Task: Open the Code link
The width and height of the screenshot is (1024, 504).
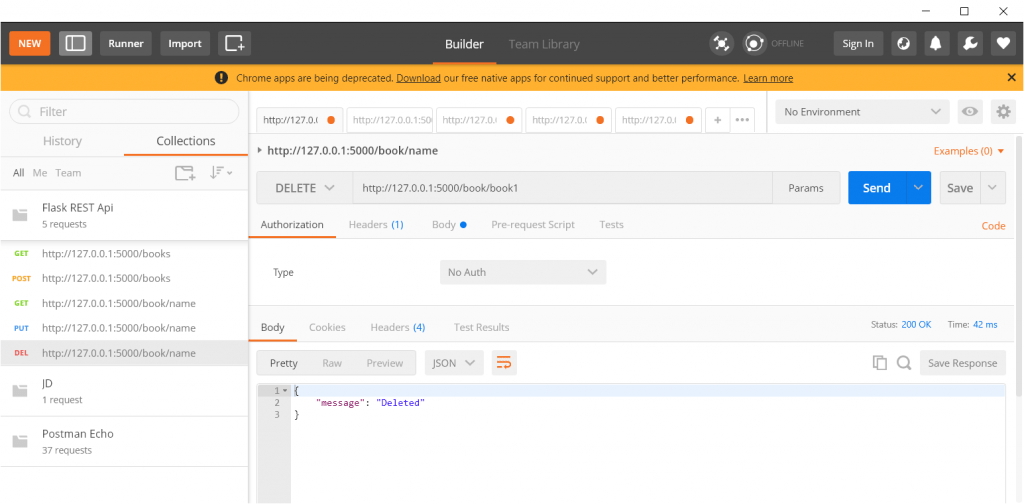Action: coord(993,226)
